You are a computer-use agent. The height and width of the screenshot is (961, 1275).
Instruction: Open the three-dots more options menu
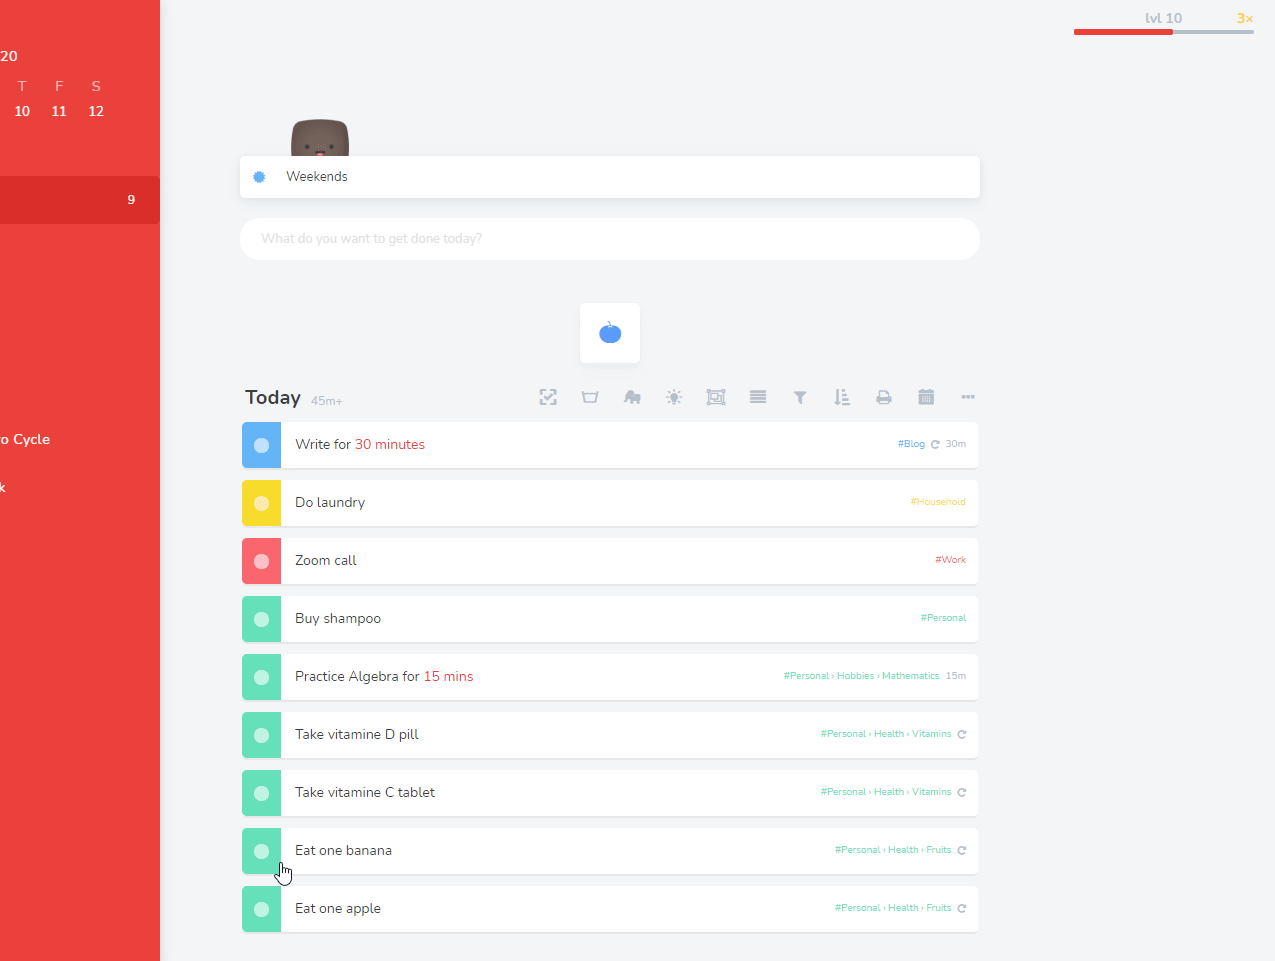[968, 397]
